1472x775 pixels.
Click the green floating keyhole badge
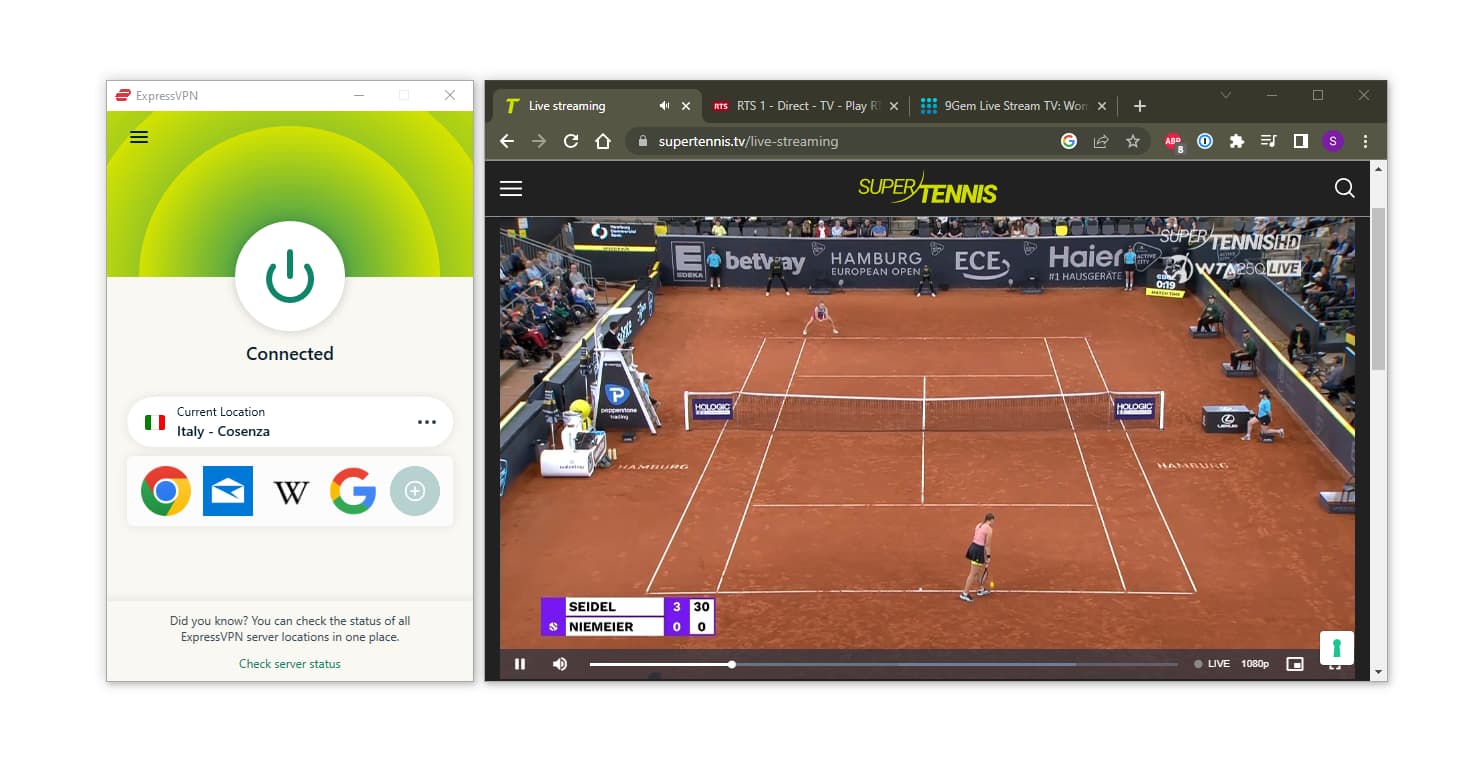point(1337,648)
